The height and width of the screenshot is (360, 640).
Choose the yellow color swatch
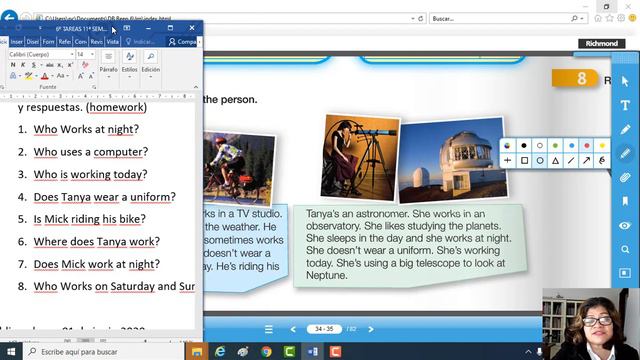point(602,146)
